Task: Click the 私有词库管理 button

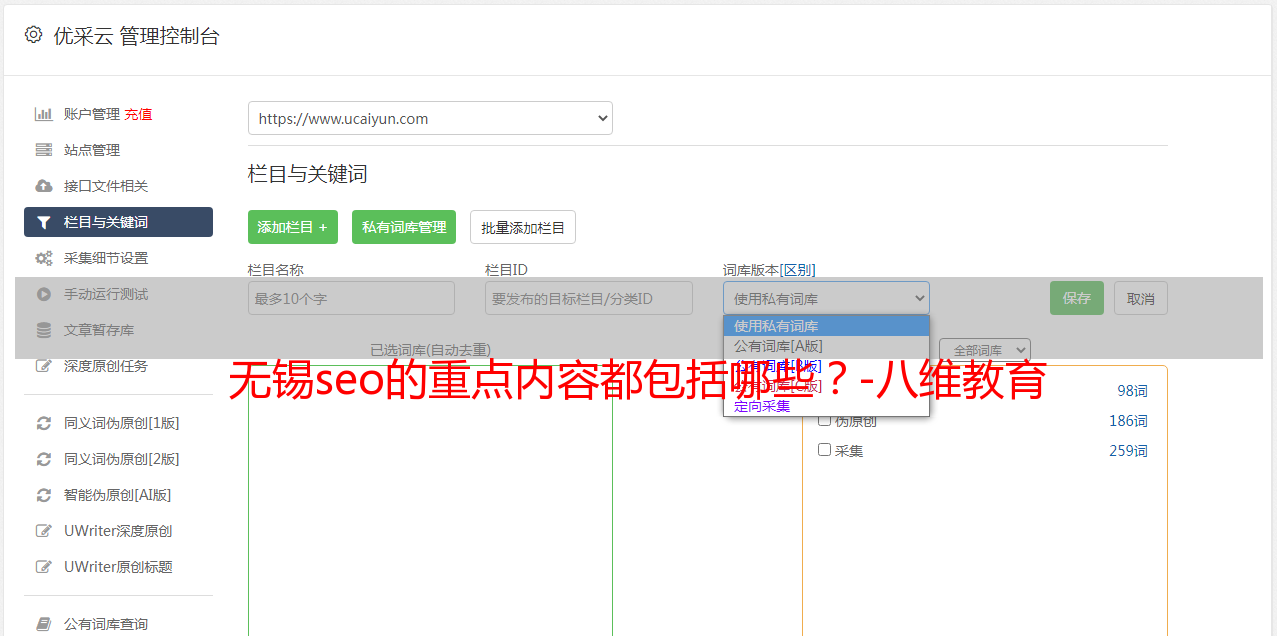Action: (x=404, y=227)
